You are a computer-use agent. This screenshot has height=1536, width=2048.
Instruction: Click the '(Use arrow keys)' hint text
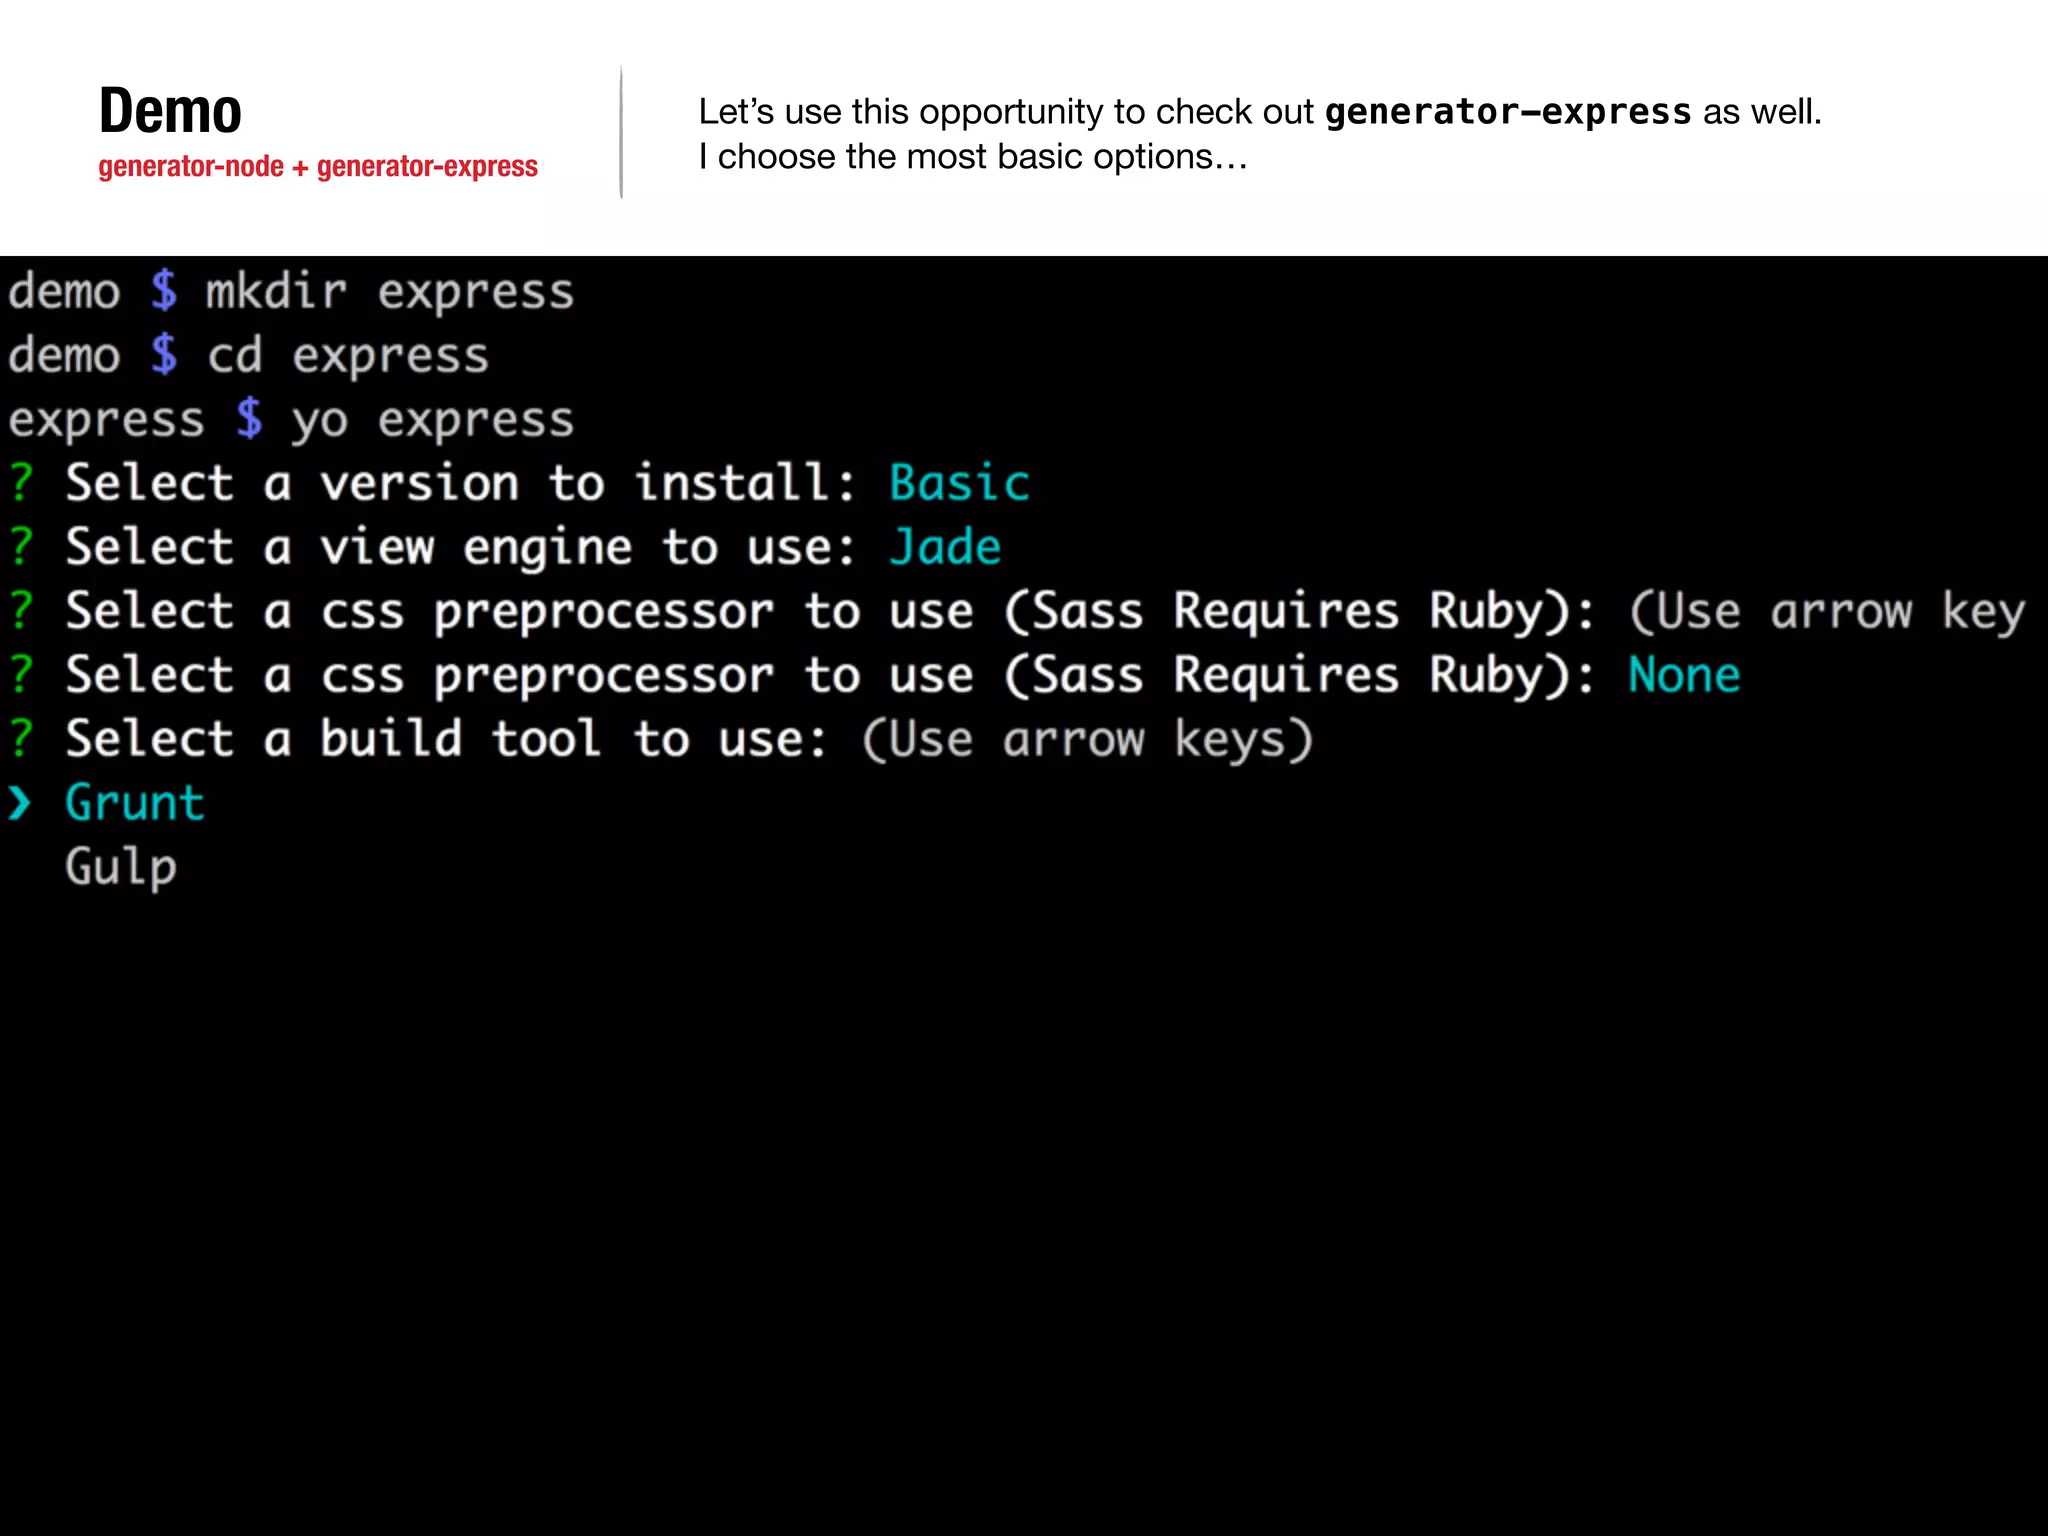click(1087, 739)
